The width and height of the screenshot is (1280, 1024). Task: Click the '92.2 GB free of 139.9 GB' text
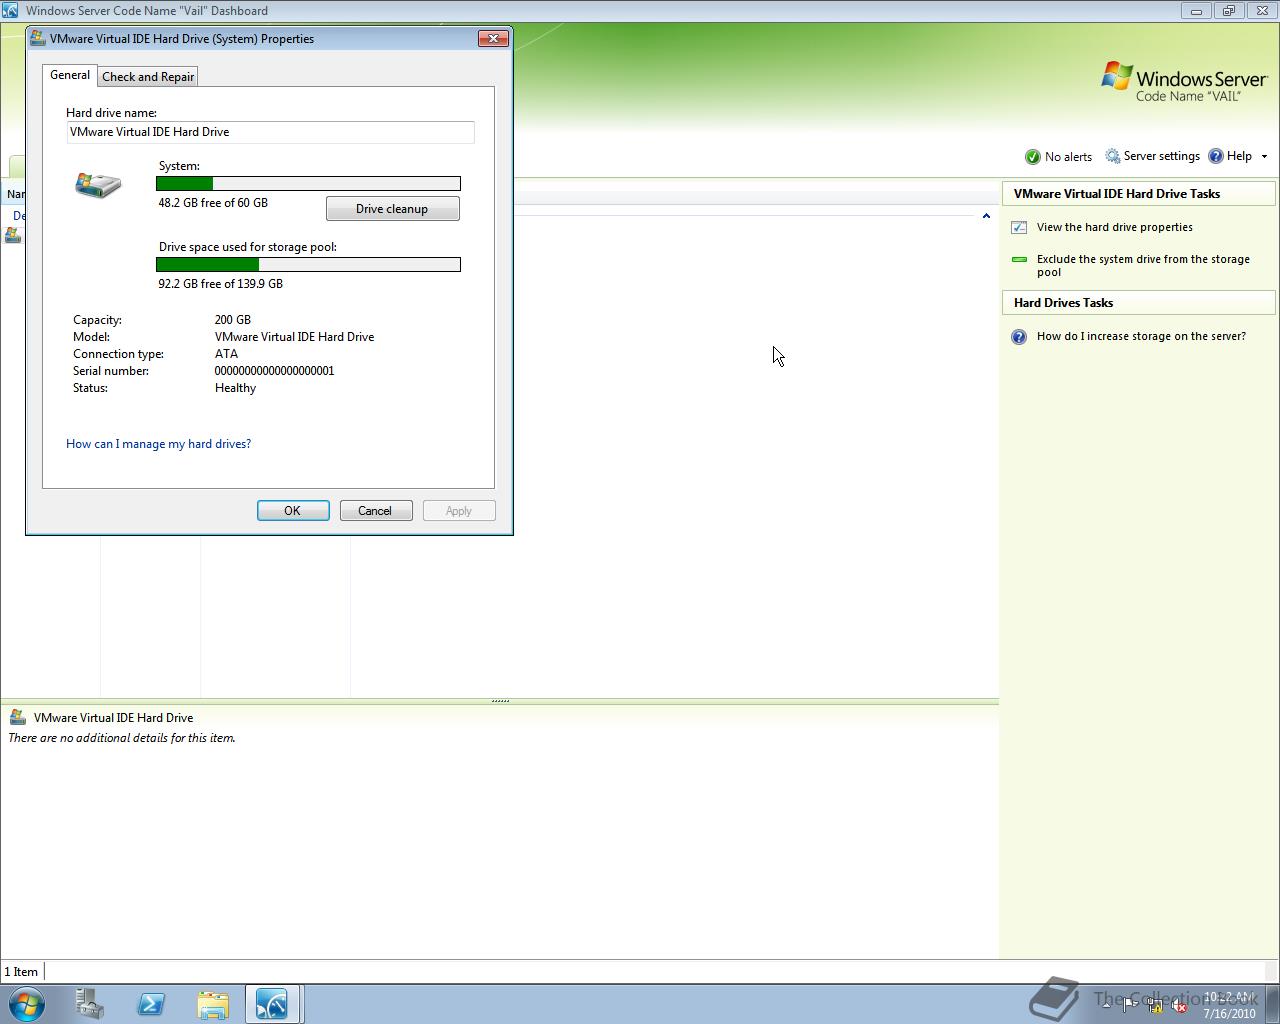[x=220, y=284]
